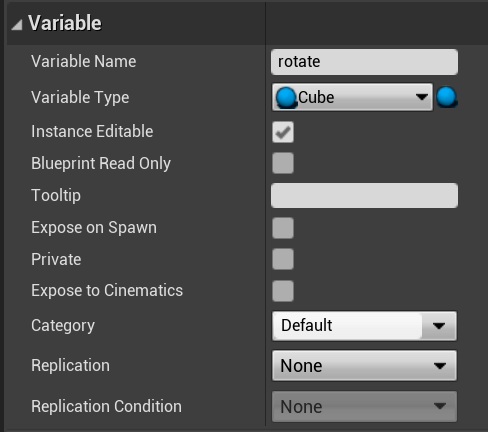Screen dimensions: 488x432
Task: Collapse the Variable section triangle
Action: (17, 25)
